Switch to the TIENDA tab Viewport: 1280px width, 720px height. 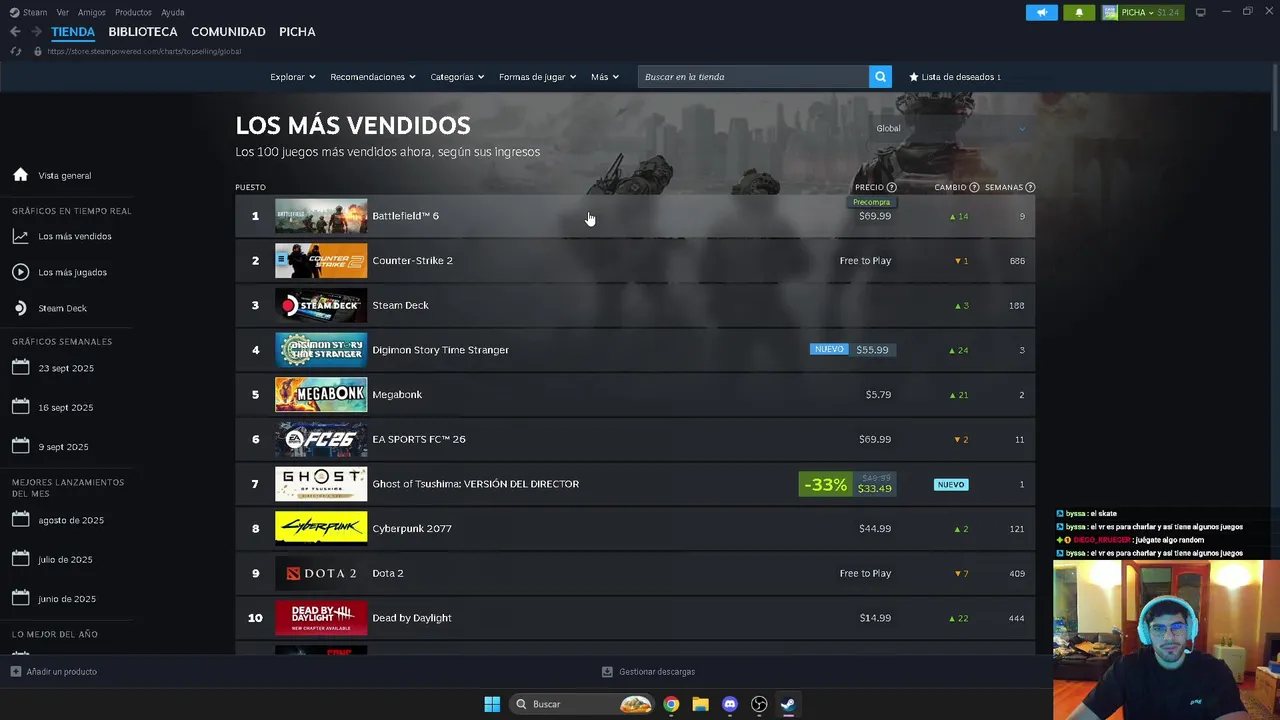73,32
